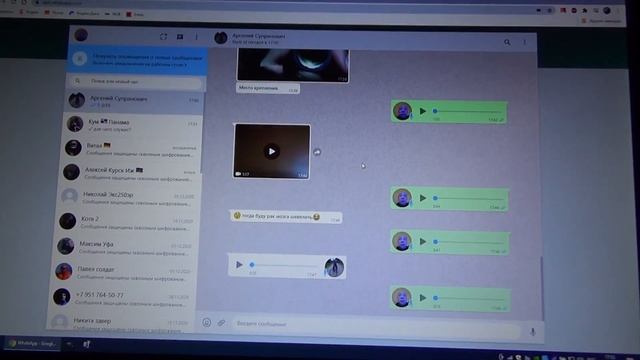
Task: Open the Арсений chat at top of list
Action: (x=134, y=101)
